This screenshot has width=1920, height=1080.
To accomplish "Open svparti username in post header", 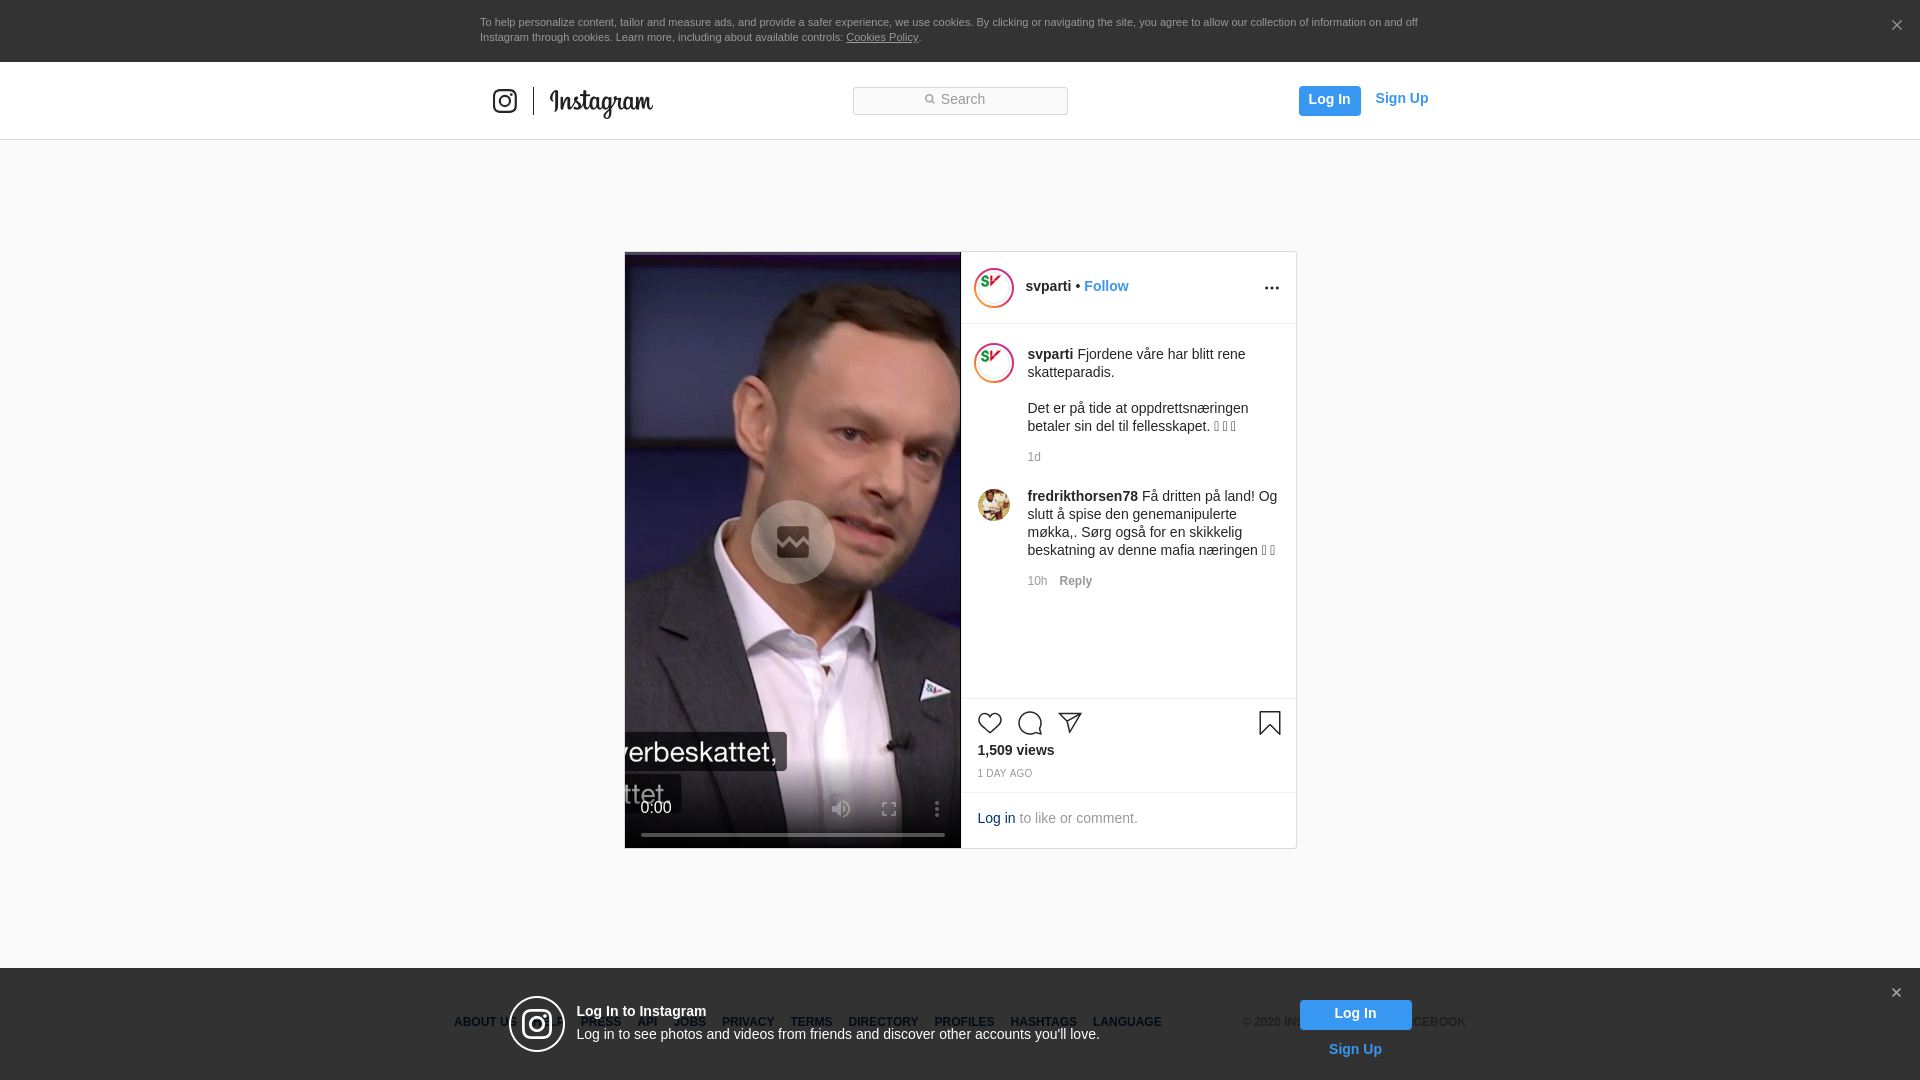I will point(1048,286).
